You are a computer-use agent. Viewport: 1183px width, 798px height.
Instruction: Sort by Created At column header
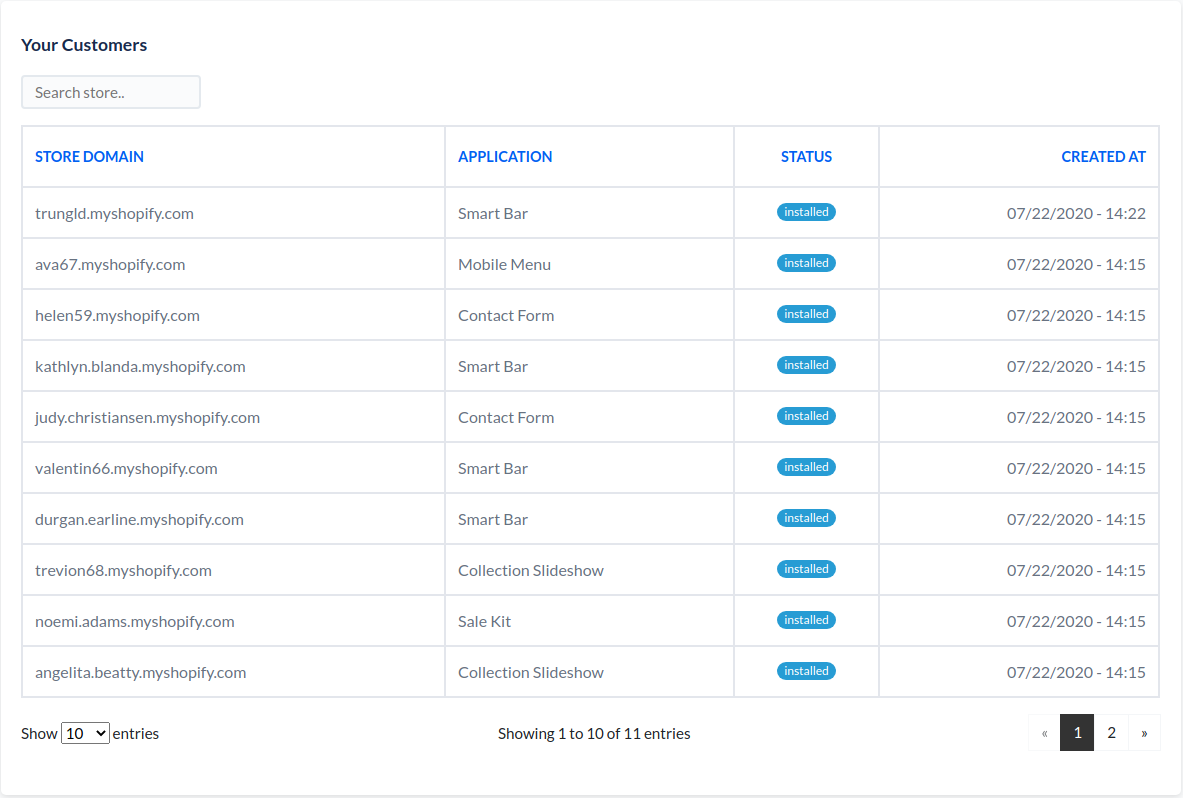point(1103,157)
